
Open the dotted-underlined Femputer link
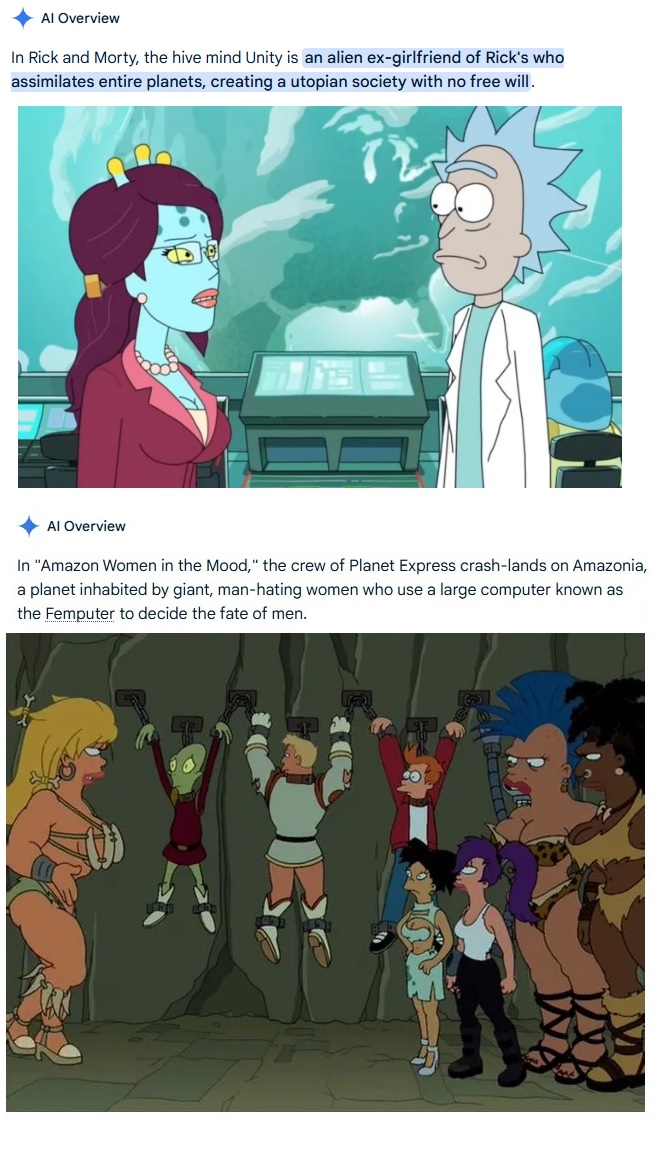pos(80,613)
